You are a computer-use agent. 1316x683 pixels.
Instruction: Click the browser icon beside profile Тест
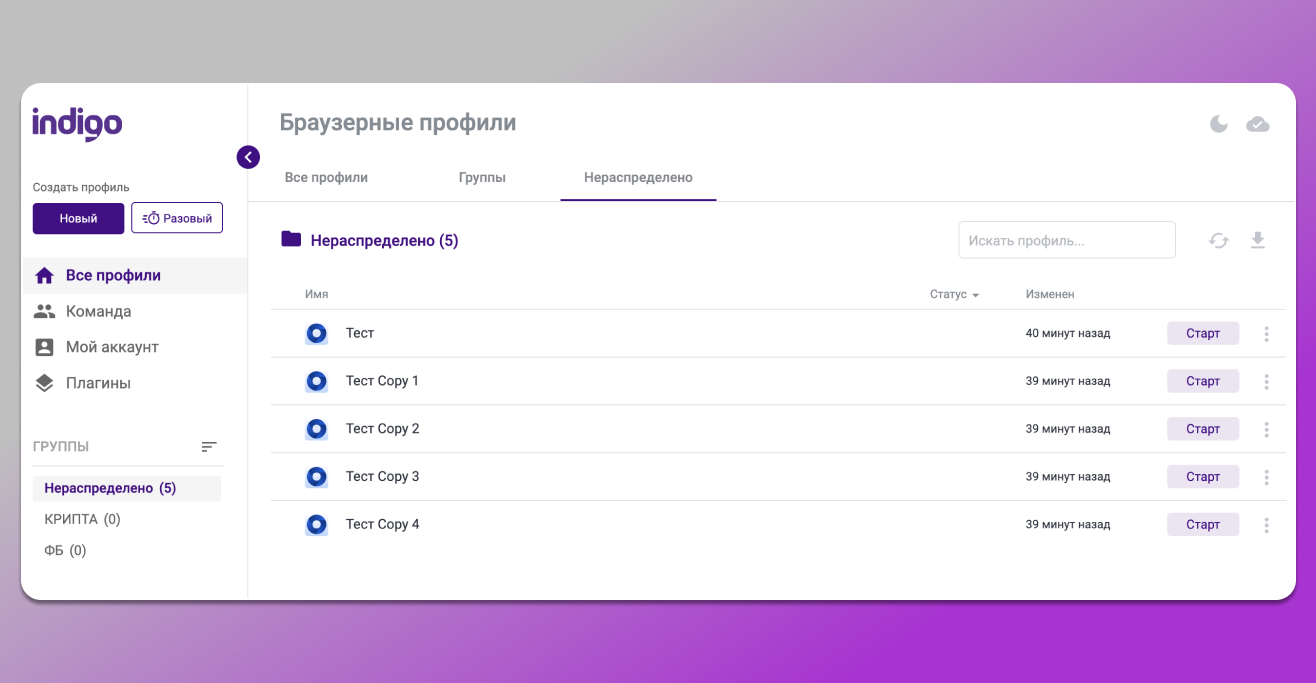pos(317,333)
